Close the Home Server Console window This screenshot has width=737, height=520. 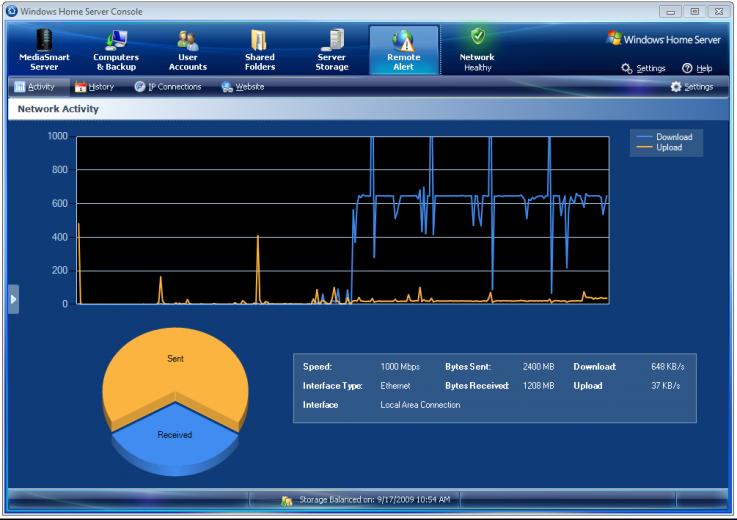(719, 12)
